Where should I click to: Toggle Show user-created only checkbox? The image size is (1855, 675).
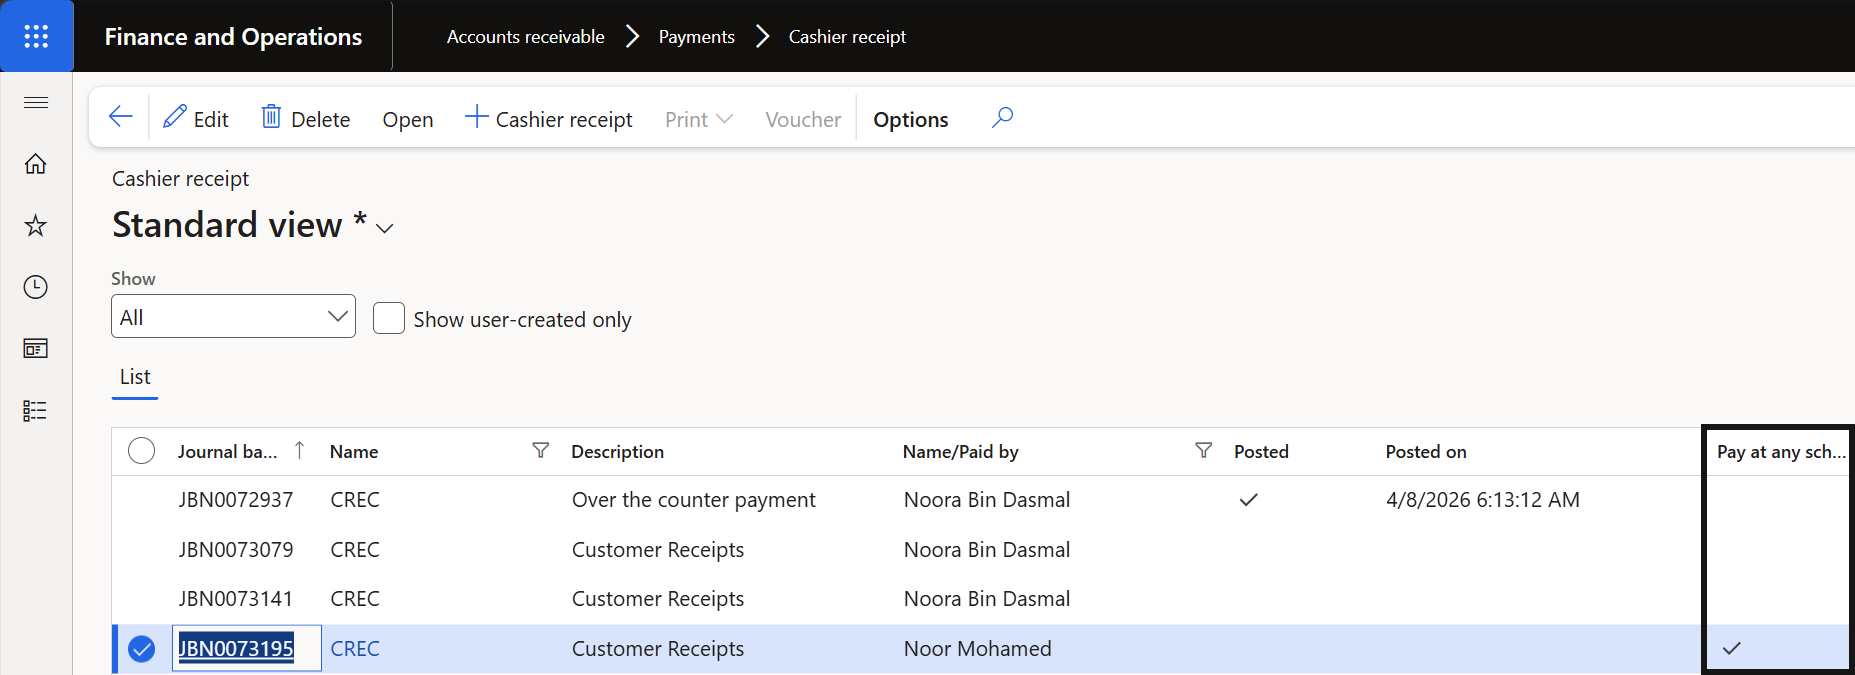[389, 318]
